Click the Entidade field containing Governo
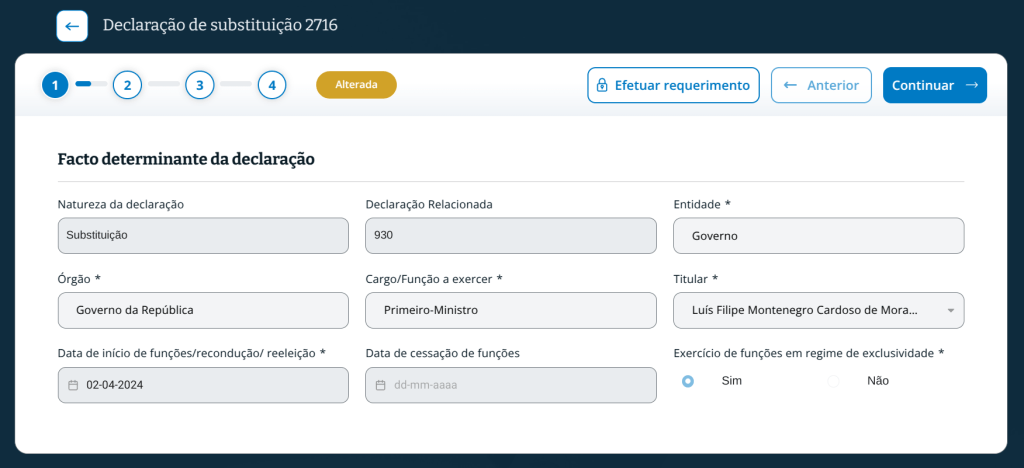The height and width of the screenshot is (468, 1024). 818,236
